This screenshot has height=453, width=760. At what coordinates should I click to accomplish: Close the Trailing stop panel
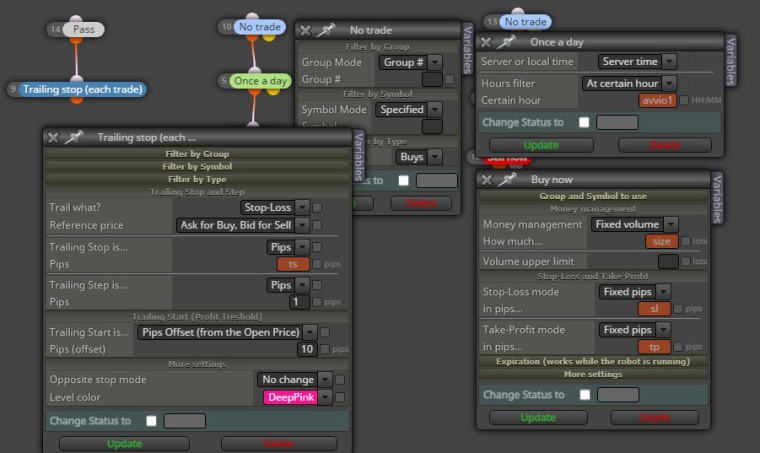pyautogui.click(x=53, y=138)
